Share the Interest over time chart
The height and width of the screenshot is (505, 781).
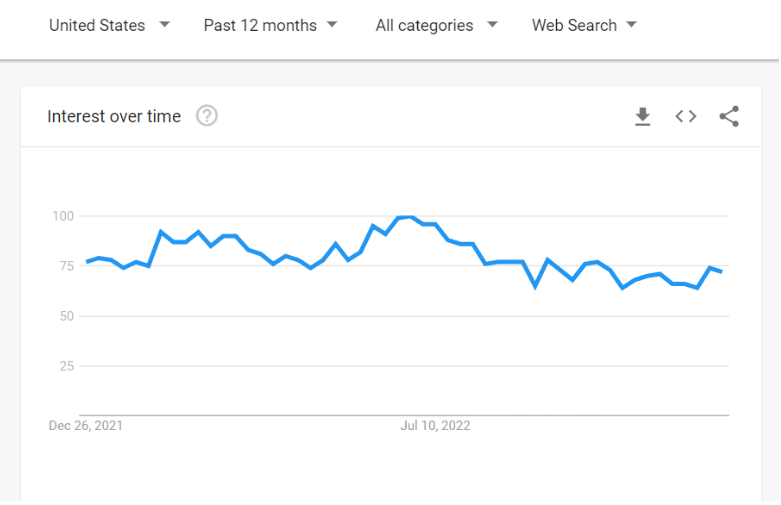(729, 117)
